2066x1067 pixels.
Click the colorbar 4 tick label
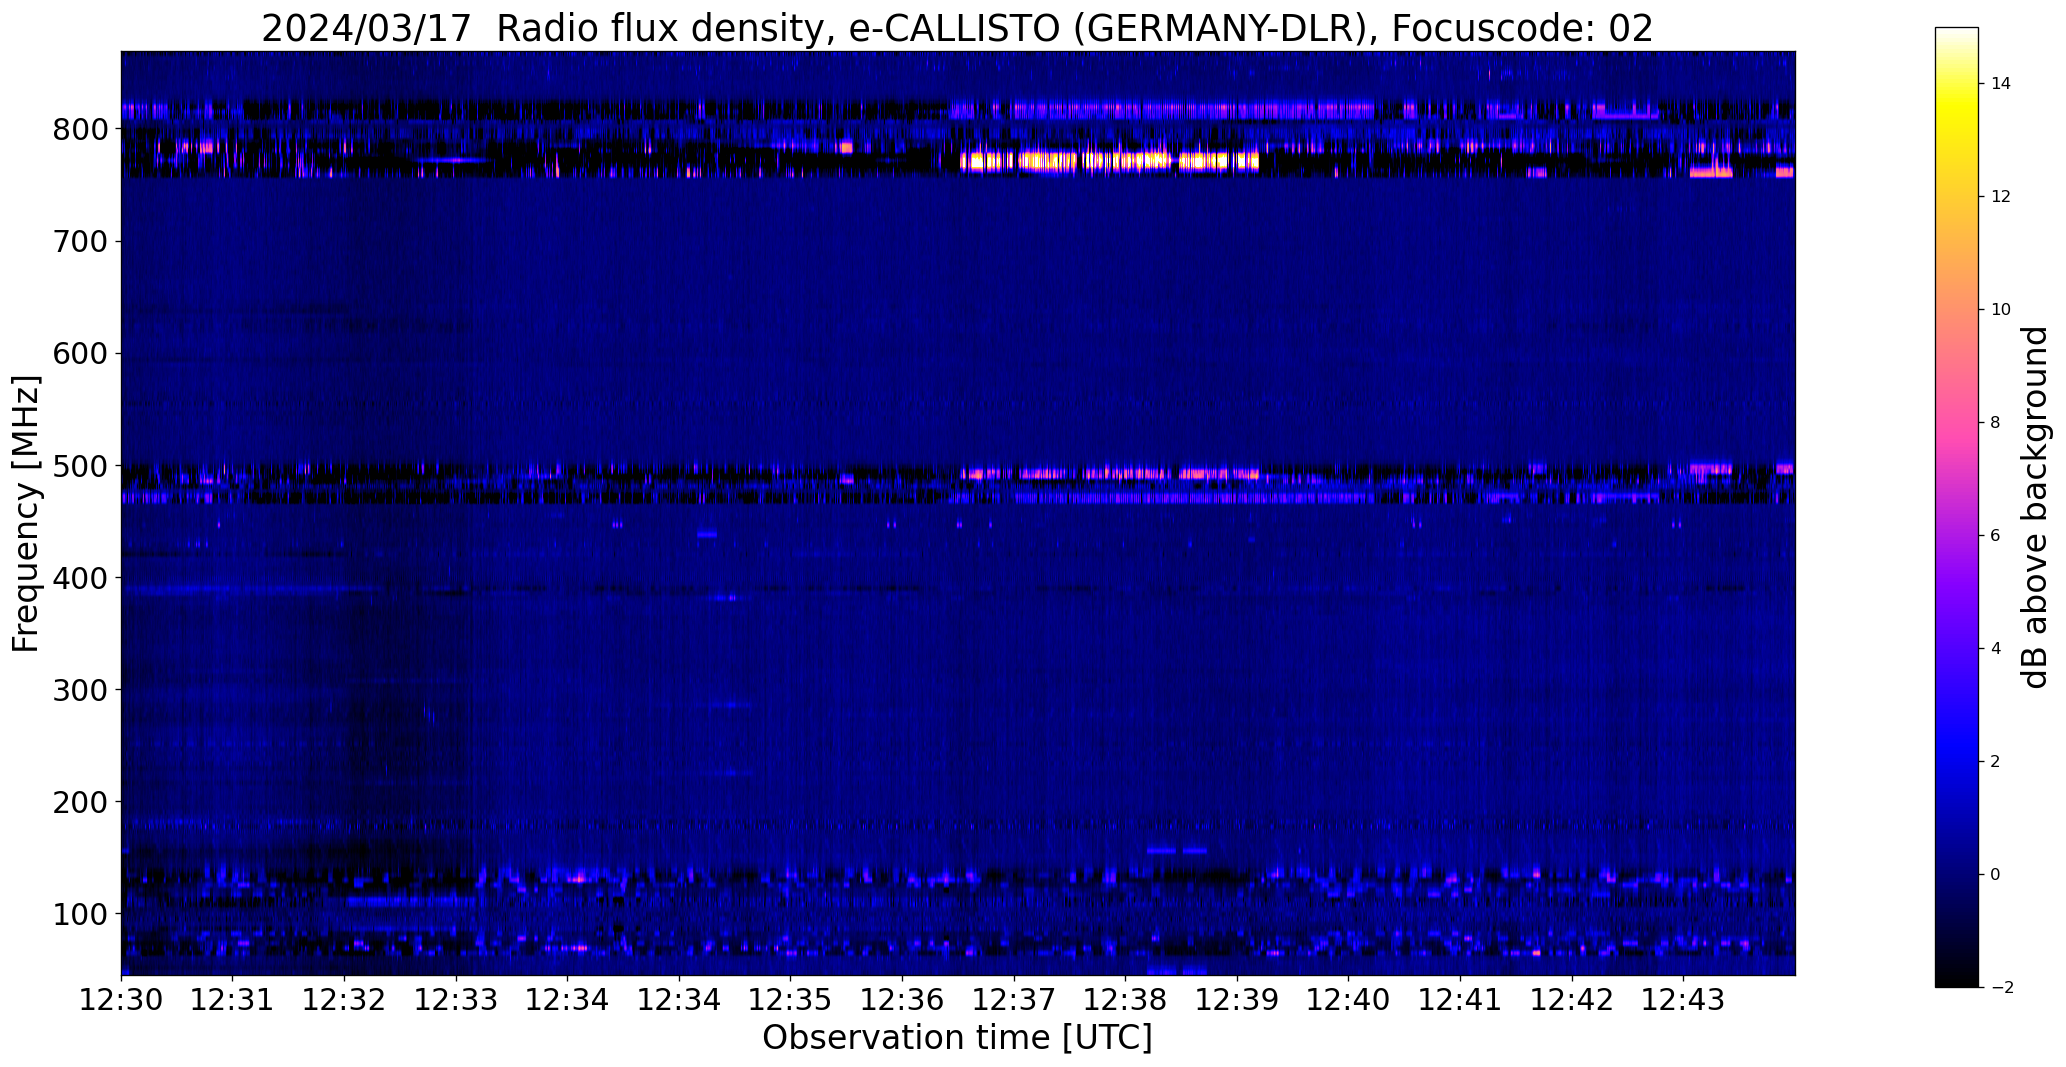tap(1996, 649)
